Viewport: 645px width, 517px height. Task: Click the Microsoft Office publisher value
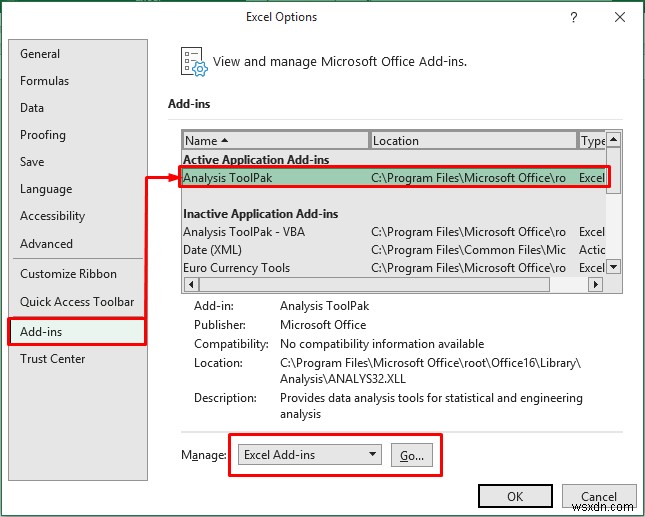pos(323,325)
